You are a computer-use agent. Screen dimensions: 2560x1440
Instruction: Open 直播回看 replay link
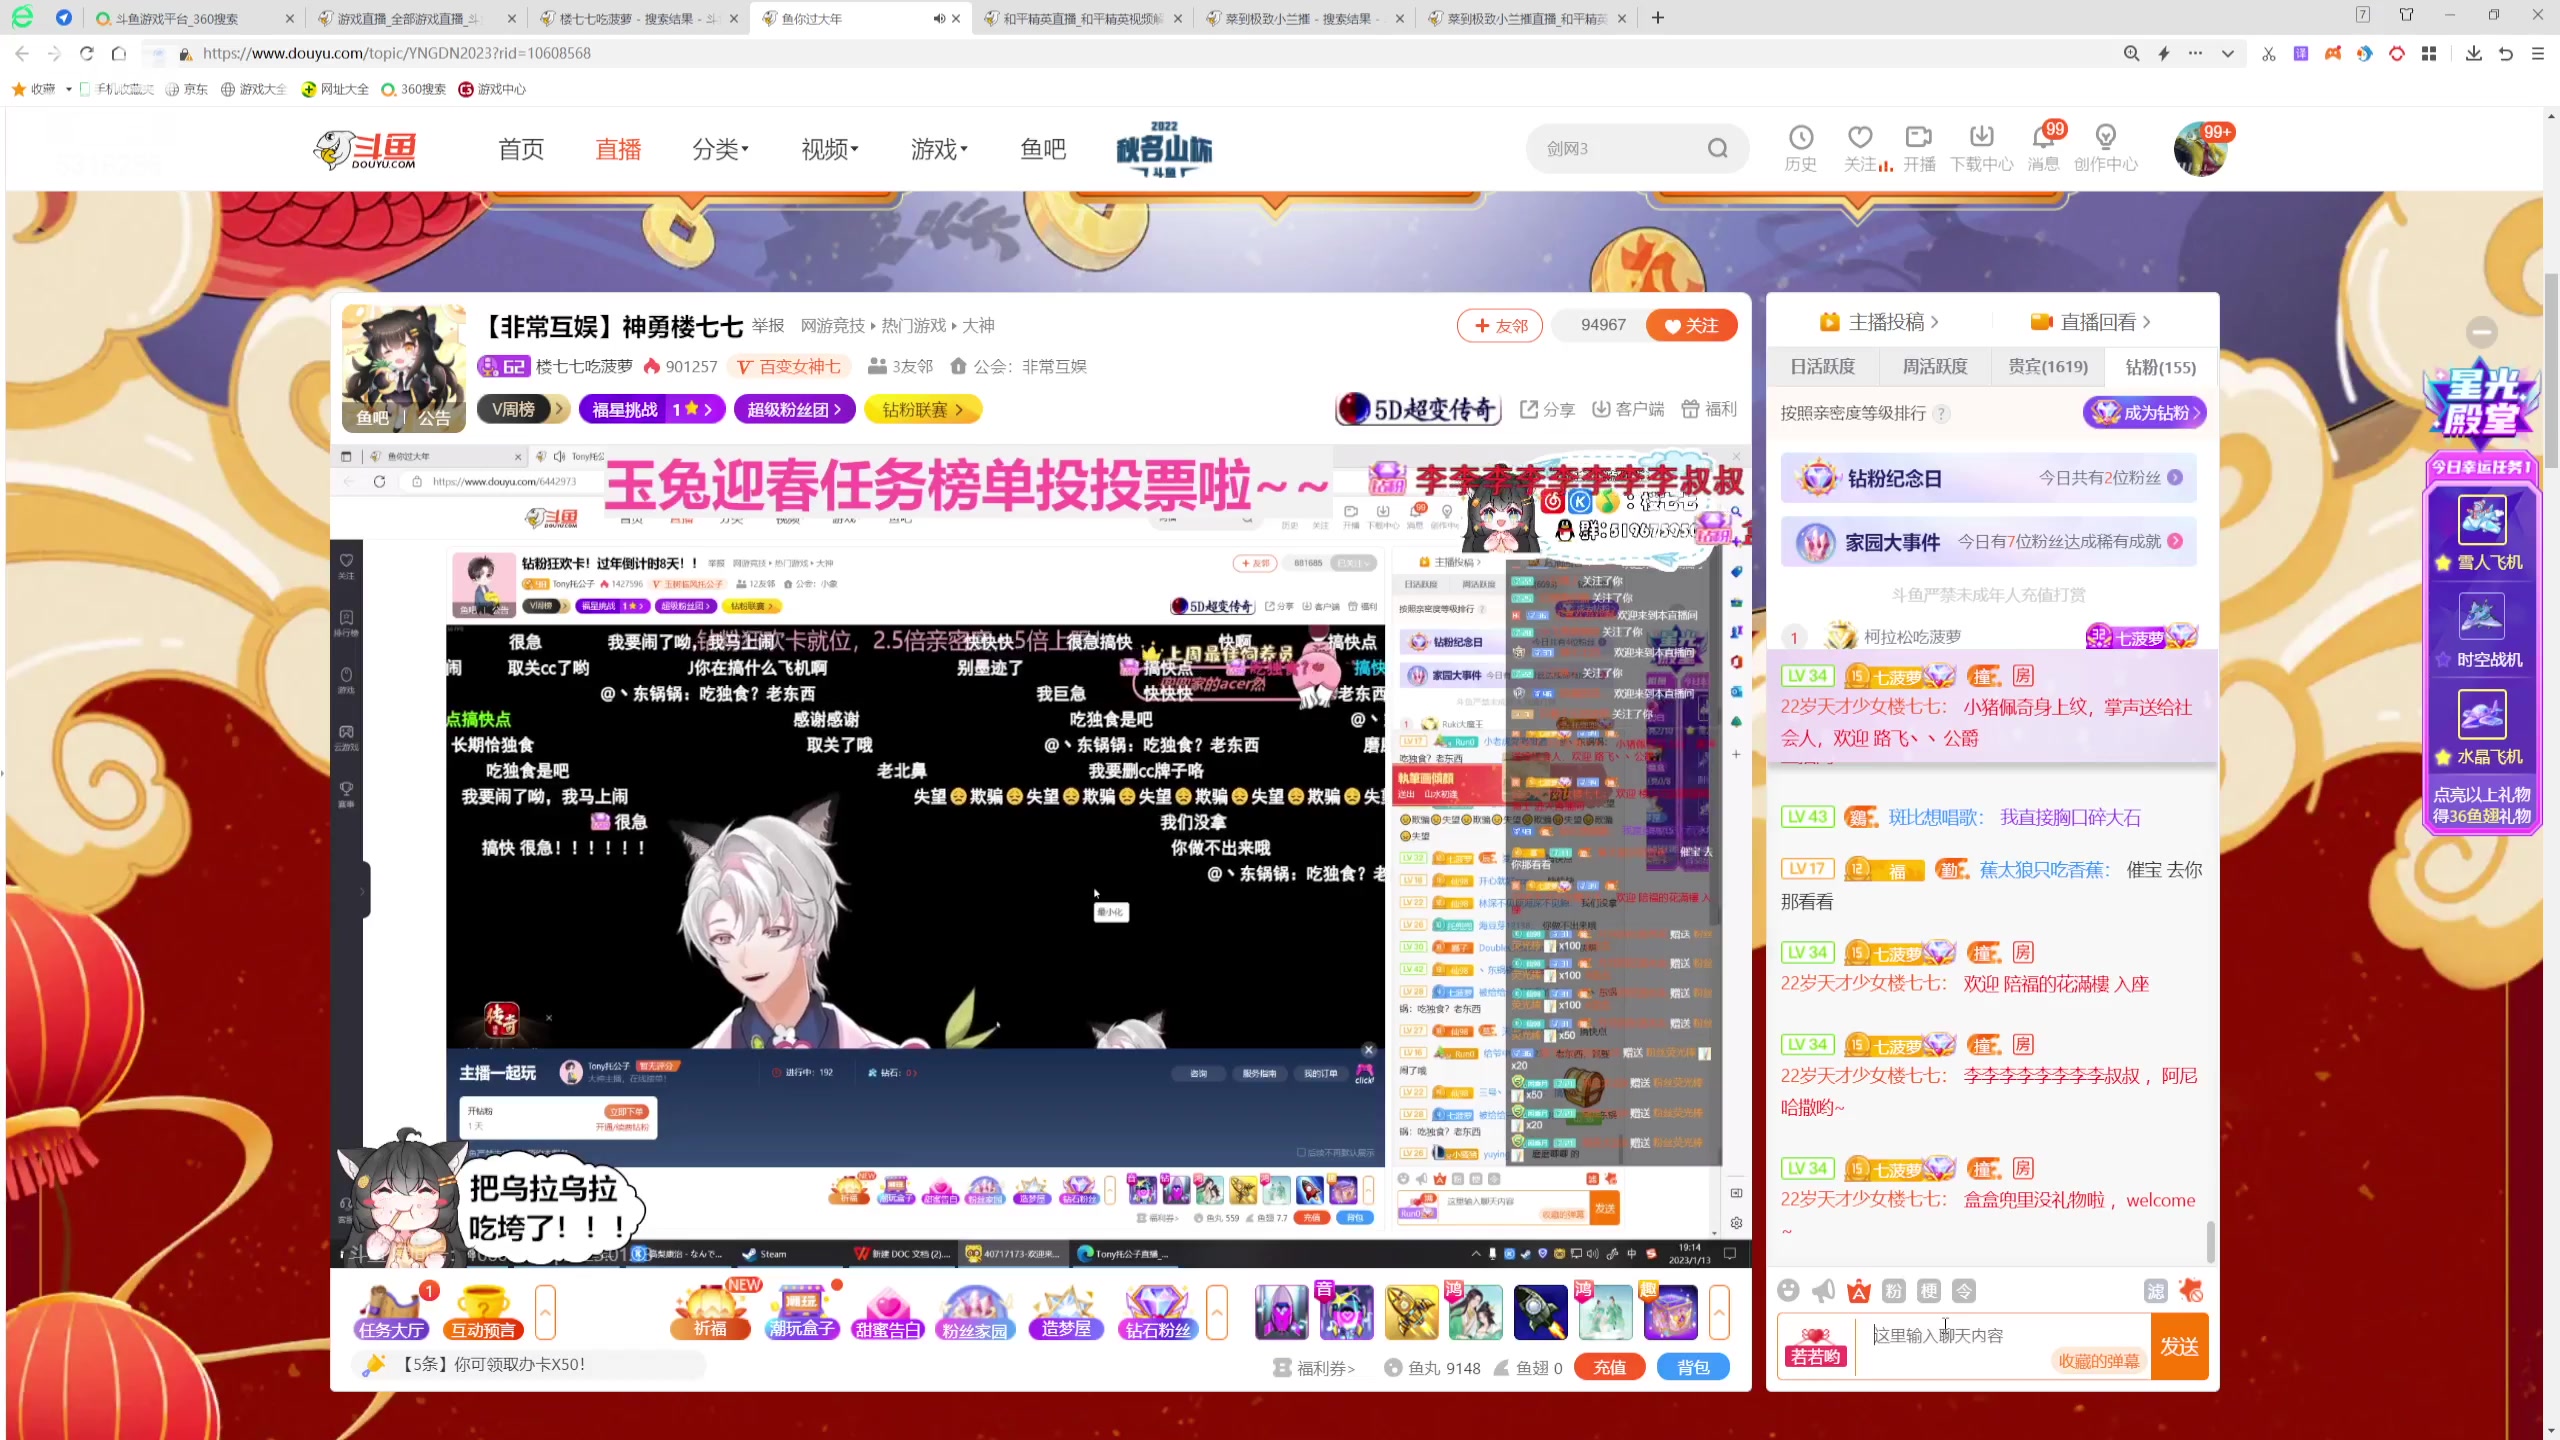click(2091, 322)
